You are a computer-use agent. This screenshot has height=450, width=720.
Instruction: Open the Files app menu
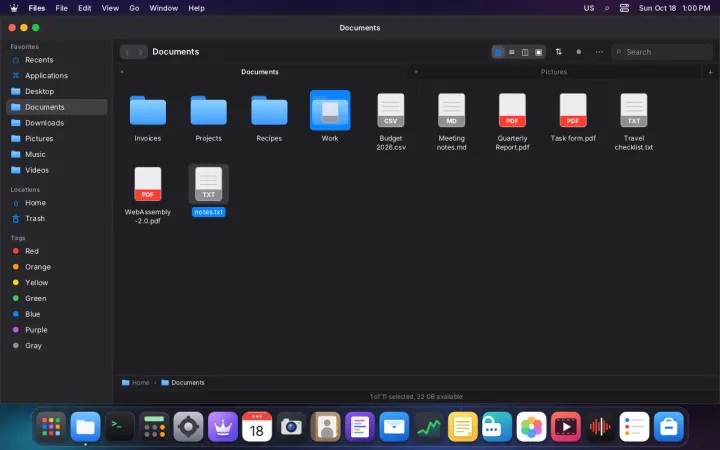point(36,8)
